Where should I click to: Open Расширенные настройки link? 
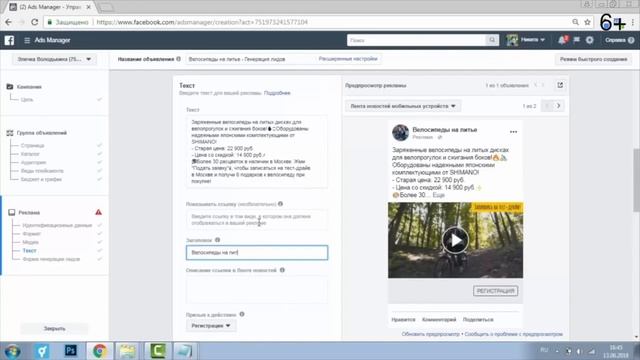348,59
